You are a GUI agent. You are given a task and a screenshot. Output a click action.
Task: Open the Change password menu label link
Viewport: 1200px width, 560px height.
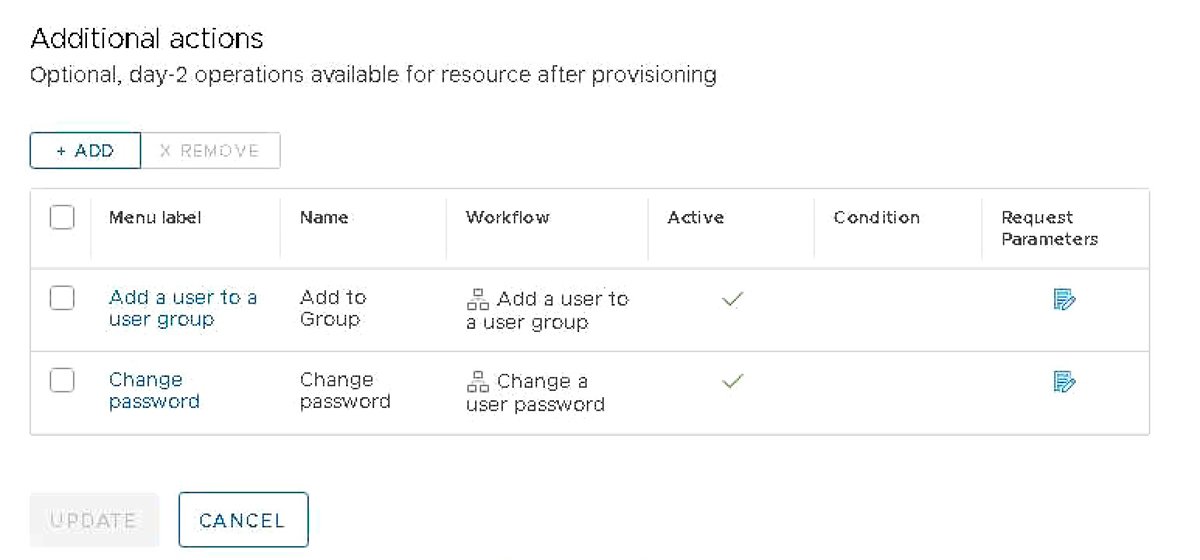pos(153,390)
